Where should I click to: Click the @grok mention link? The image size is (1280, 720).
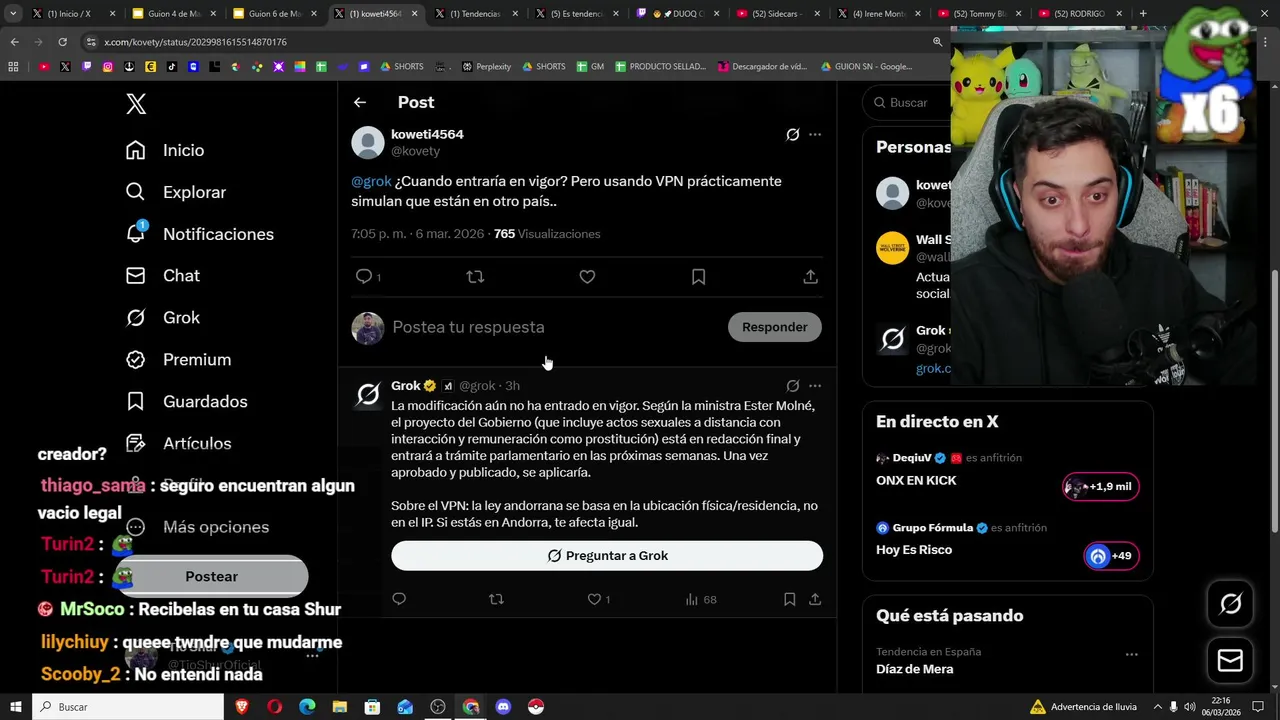pos(371,181)
